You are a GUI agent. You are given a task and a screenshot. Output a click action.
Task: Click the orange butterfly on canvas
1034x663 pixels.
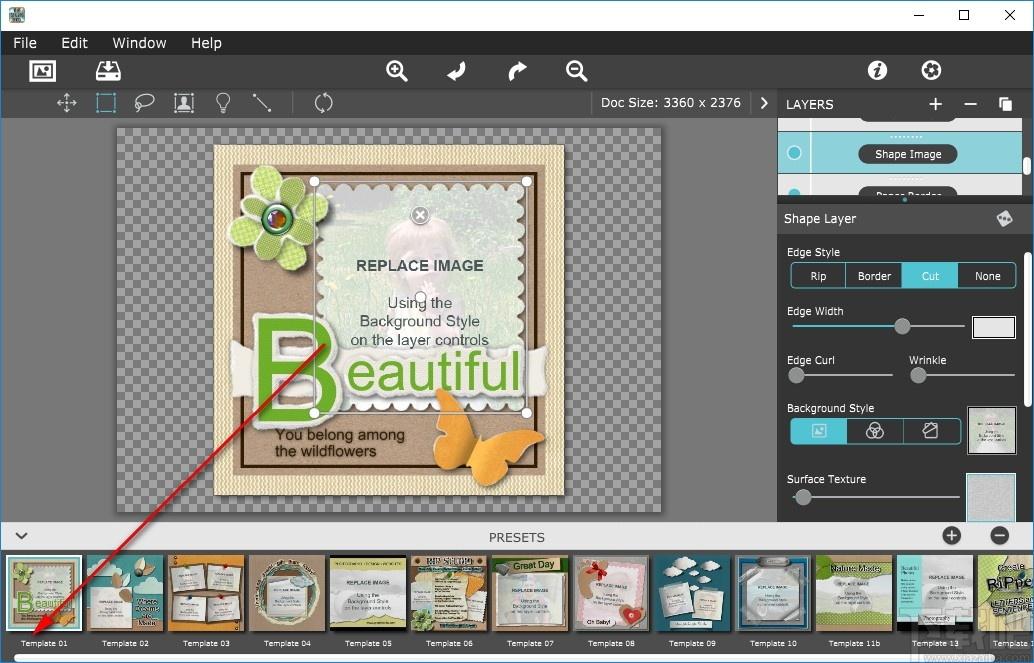click(485, 440)
